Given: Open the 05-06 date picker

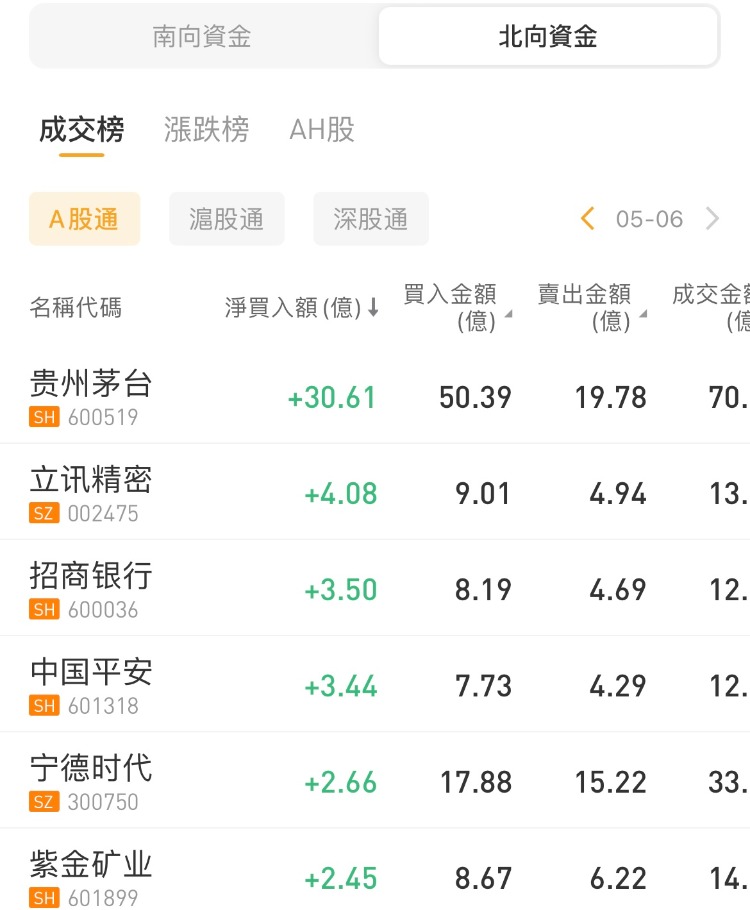Looking at the screenshot, I should click(649, 219).
